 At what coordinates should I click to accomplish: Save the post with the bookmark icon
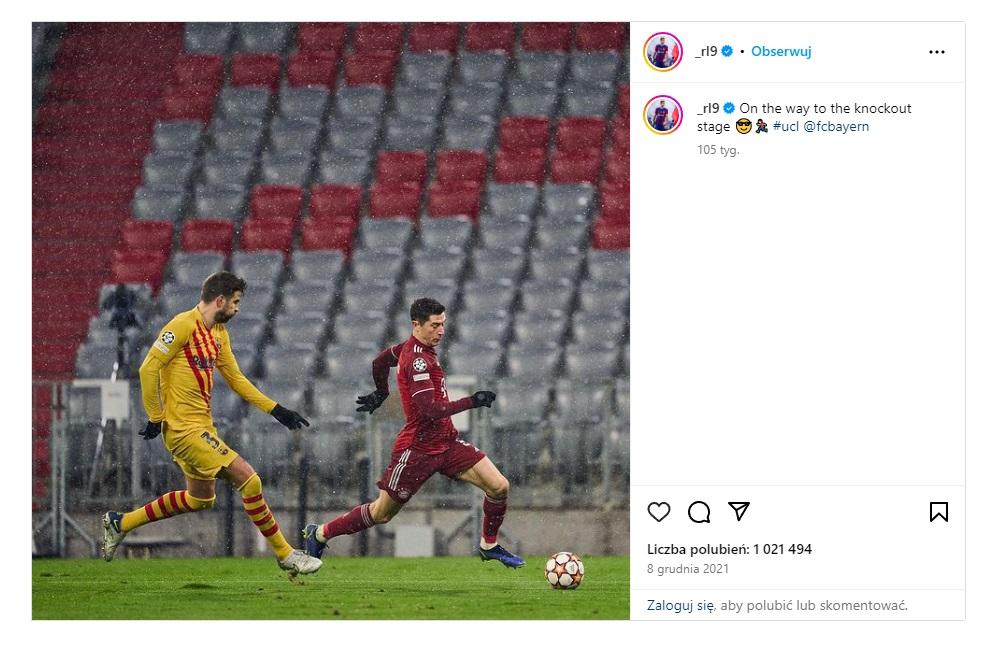point(939,511)
